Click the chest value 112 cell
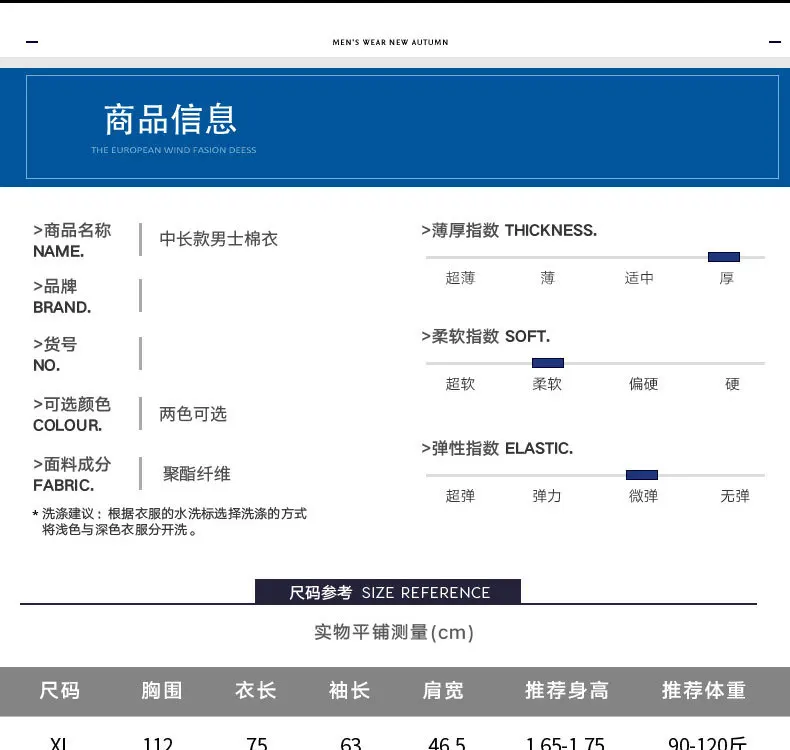Screen dimensions: 790x750 [158, 743]
